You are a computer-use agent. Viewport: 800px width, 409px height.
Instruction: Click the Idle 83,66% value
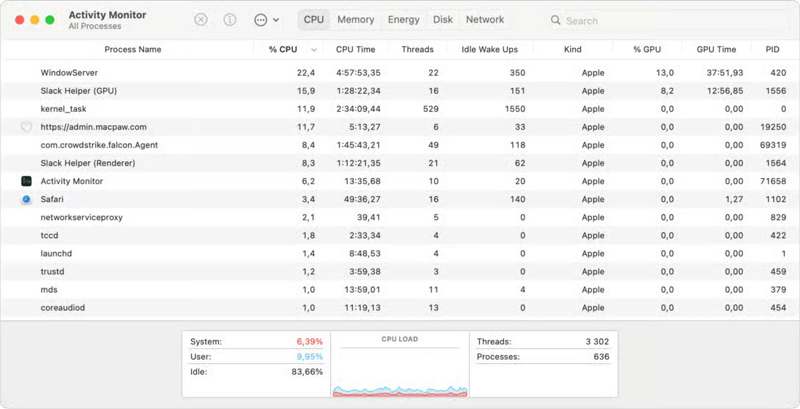[x=307, y=372]
